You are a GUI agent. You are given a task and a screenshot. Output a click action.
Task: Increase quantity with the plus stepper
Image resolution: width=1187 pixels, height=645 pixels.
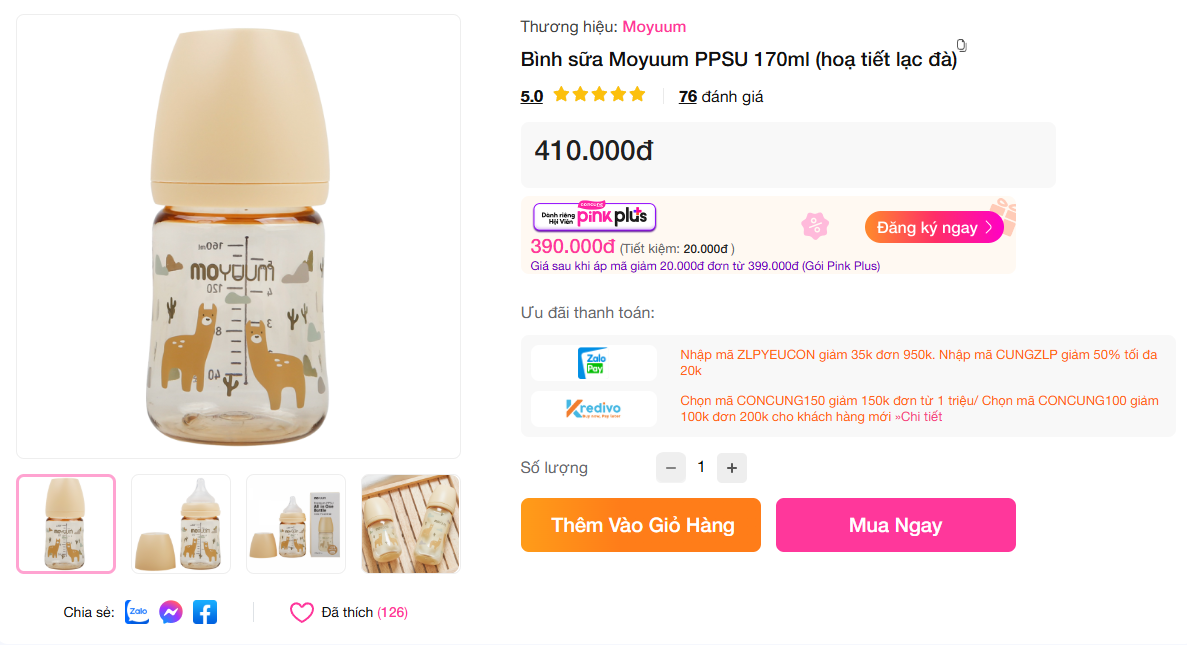[x=731, y=467]
